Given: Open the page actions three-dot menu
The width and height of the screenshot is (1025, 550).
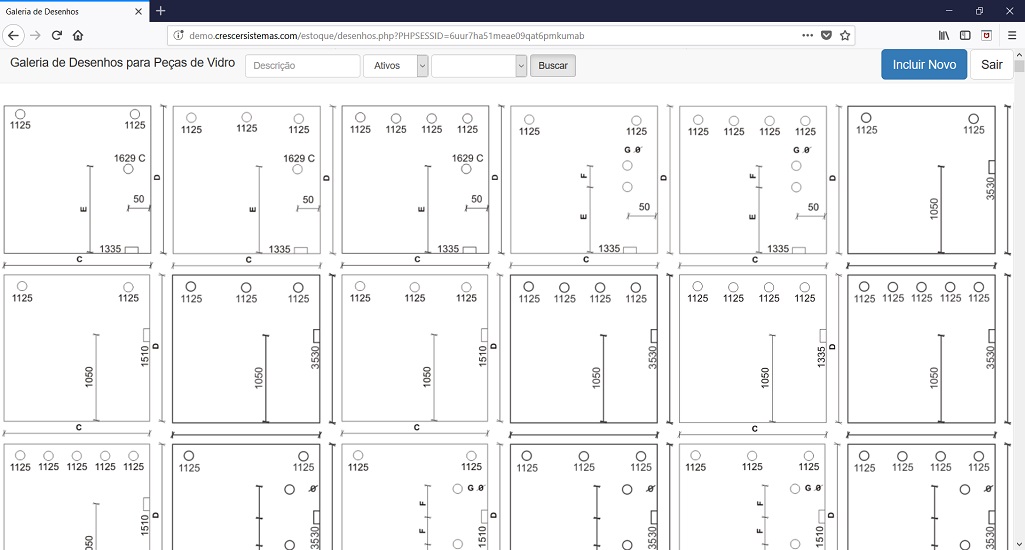Looking at the screenshot, I should [x=807, y=35].
